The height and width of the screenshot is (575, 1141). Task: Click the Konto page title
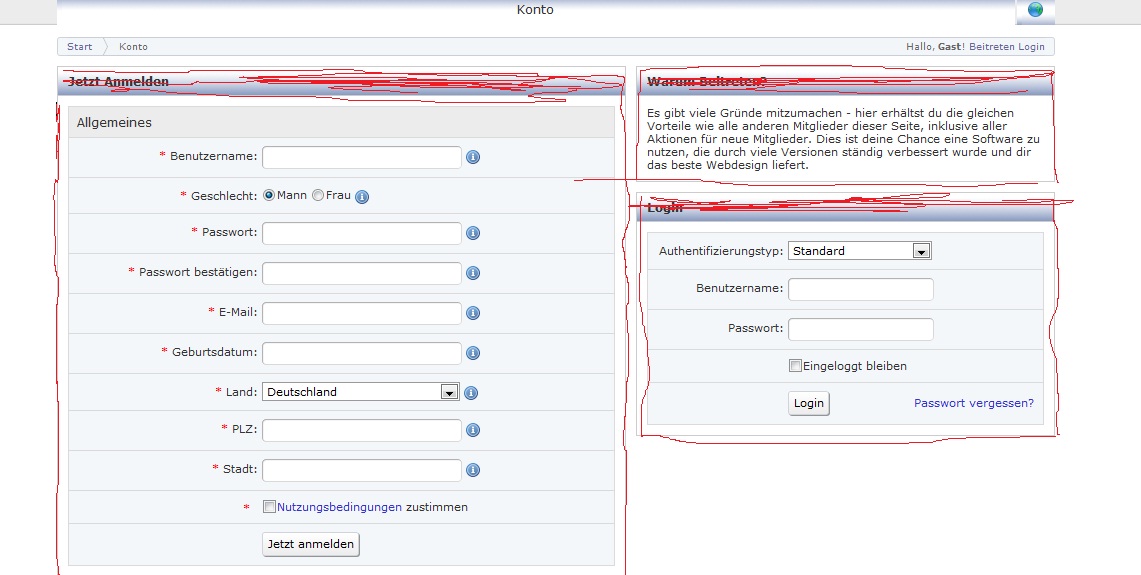(x=535, y=9)
